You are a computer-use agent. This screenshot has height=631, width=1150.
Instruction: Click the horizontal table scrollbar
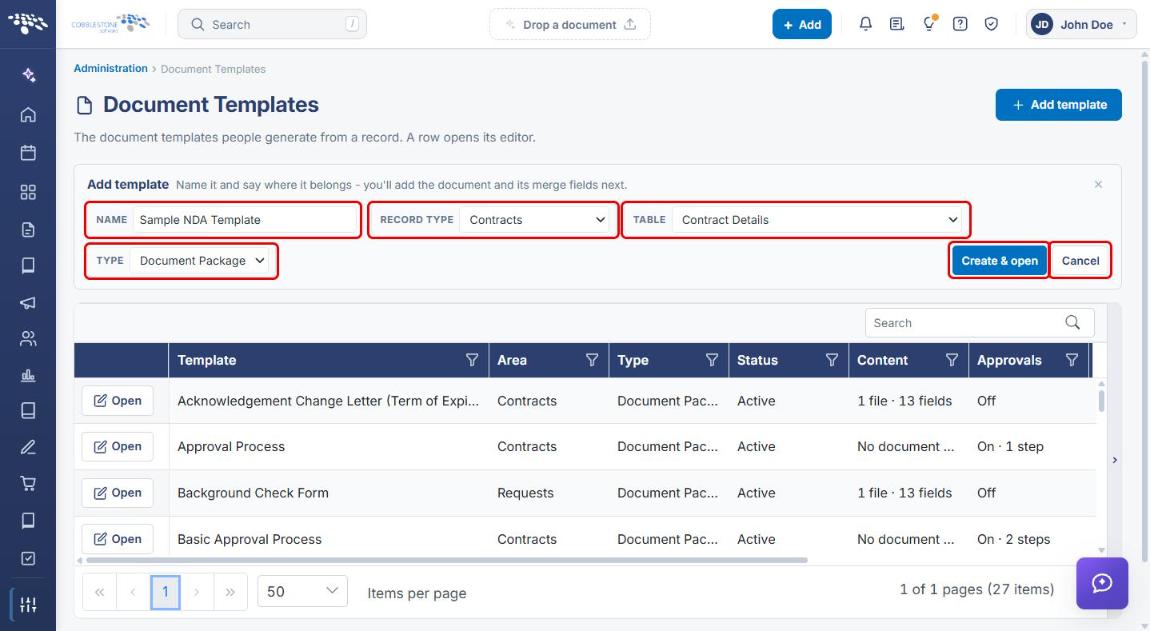446,560
